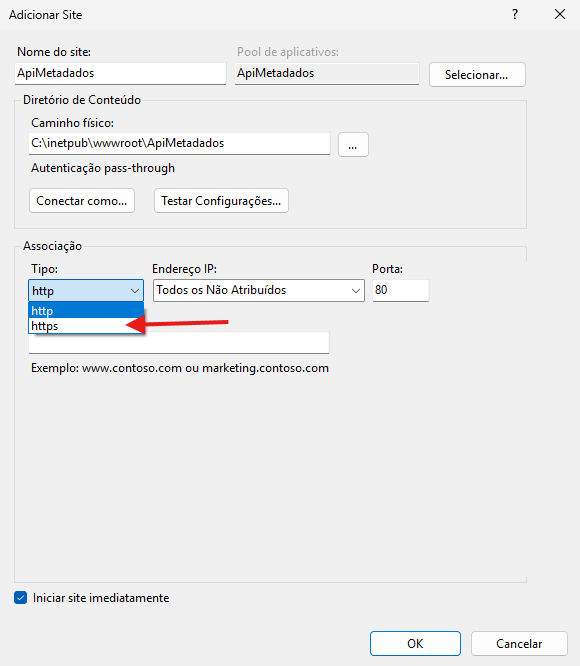Toggle Iniciar site imediatamente checkbox
This screenshot has height=666, width=580.
[x=20, y=598]
